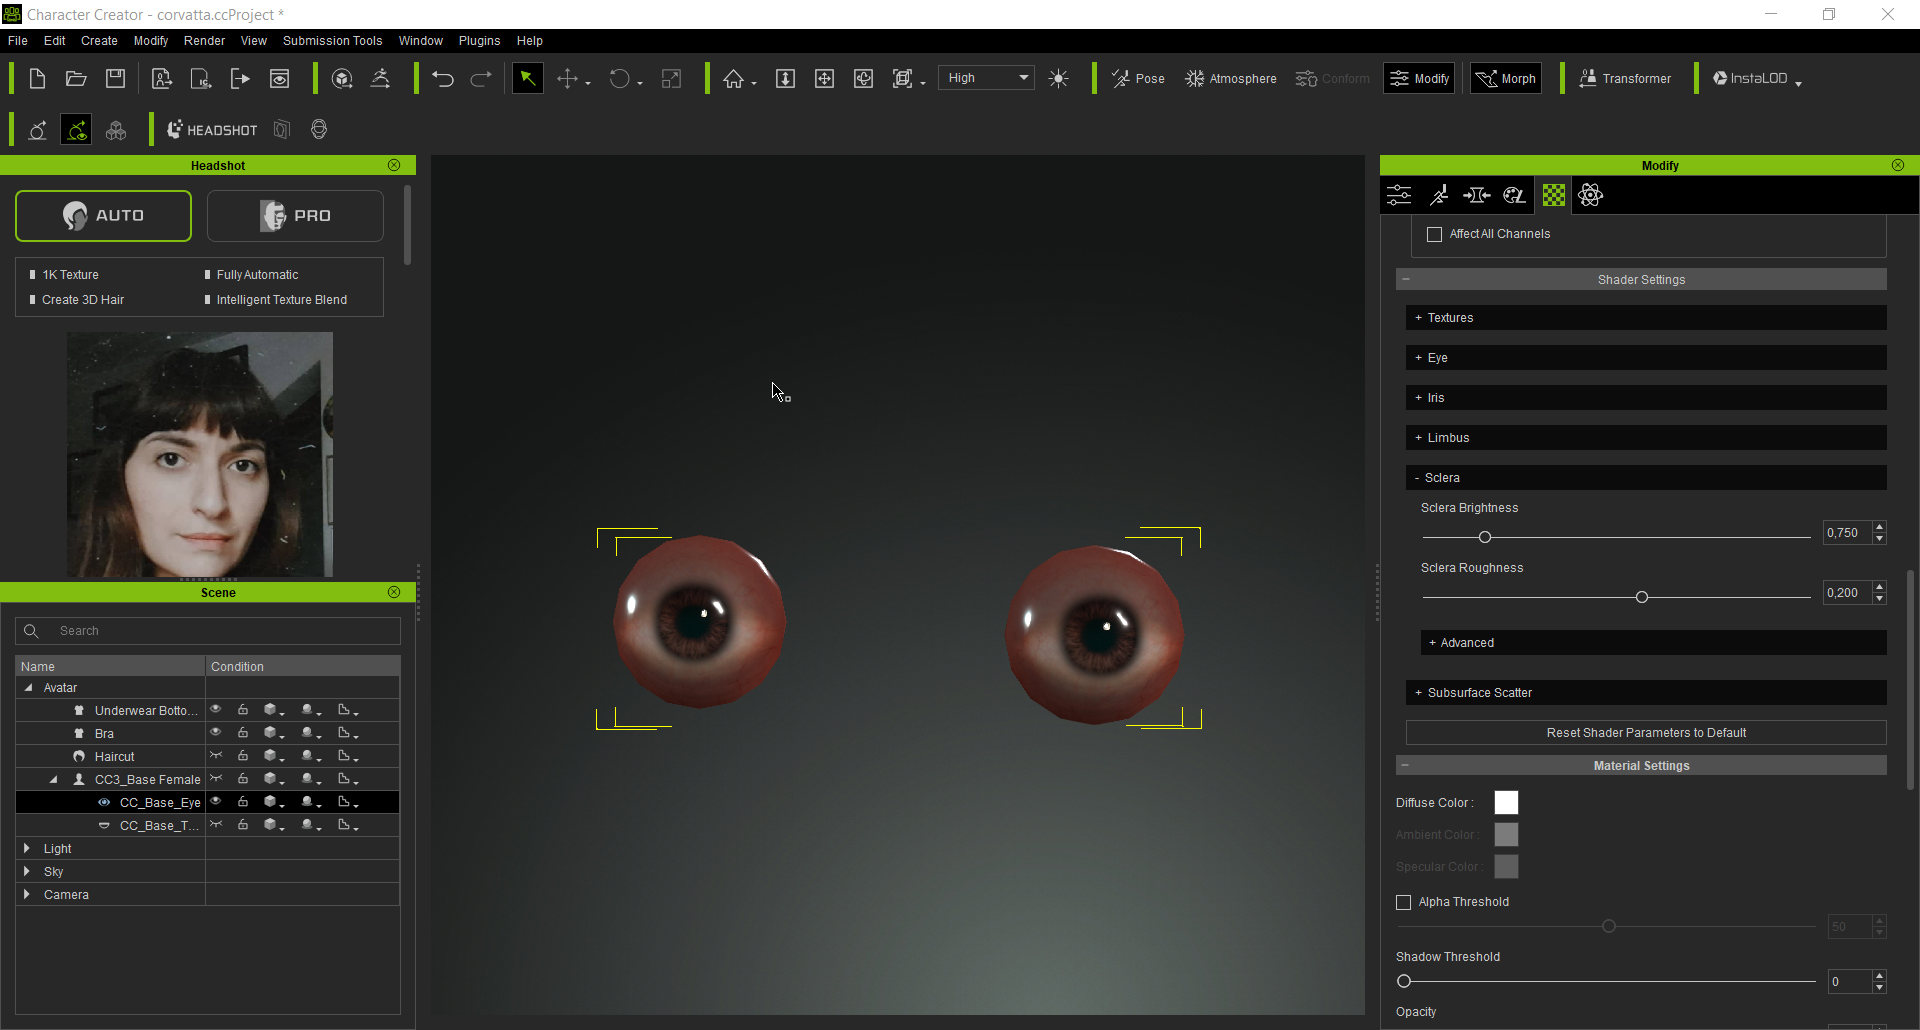Click the HEADSHOT plugin button
This screenshot has height=1030, width=1920.
(212, 130)
